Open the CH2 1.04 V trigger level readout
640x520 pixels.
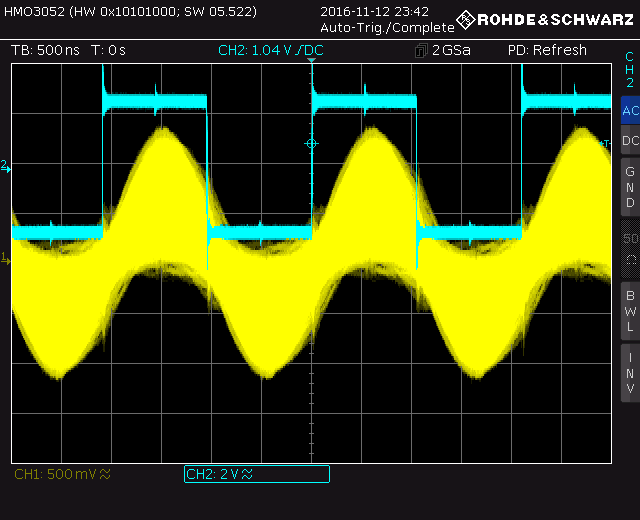(271, 50)
